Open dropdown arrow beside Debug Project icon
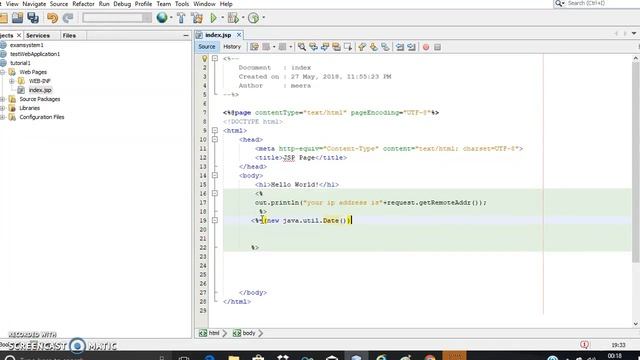This screenshot has width=640, height=360. [x=243, y=18]
